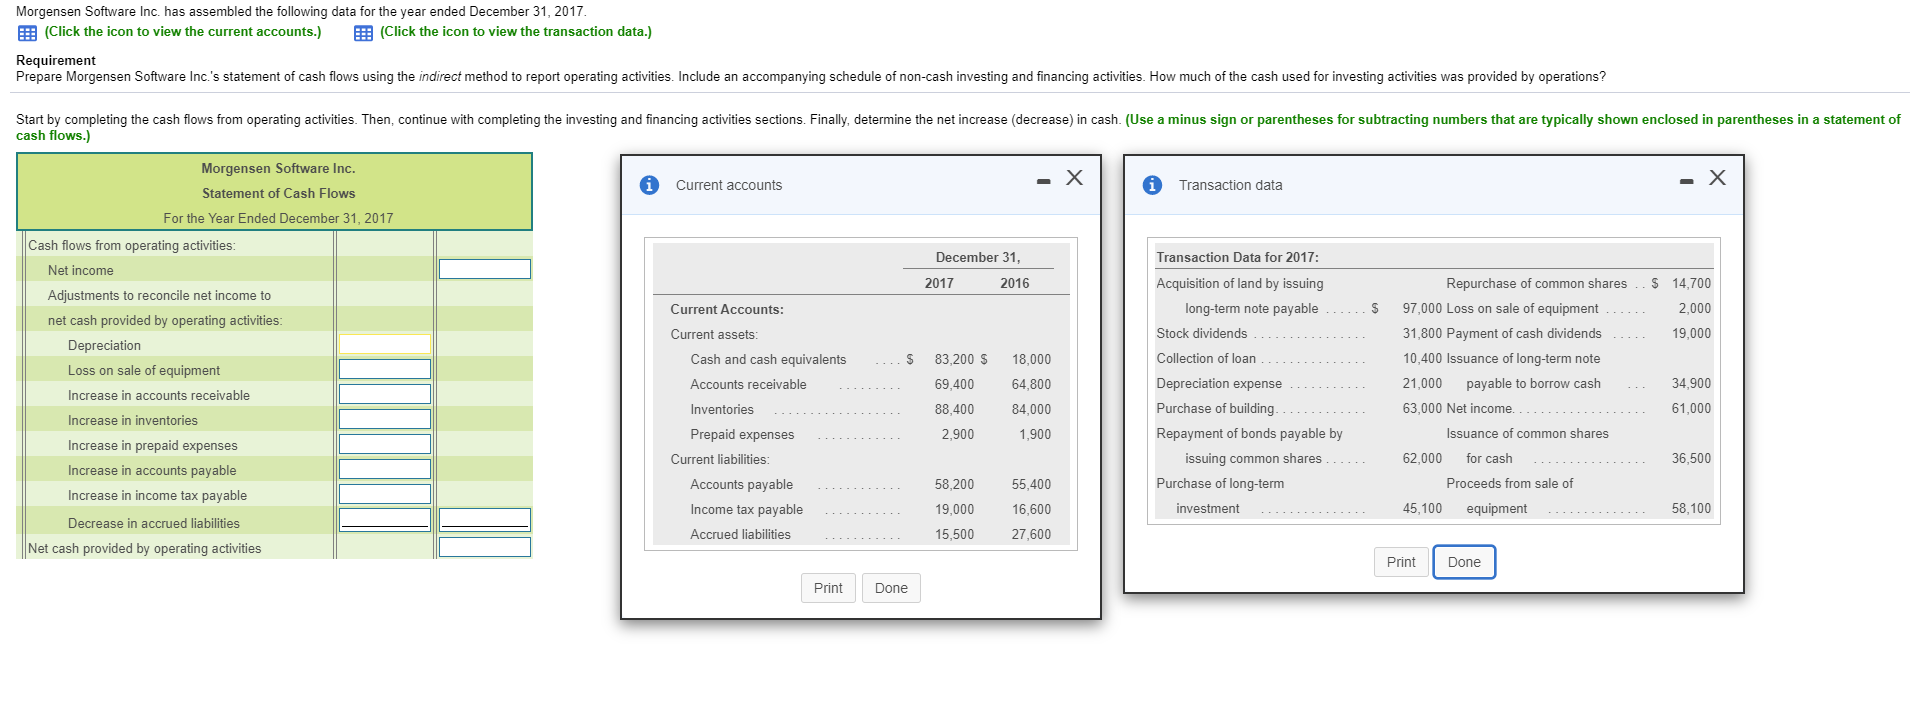The image size is (1920, 706).
Task: Minimize the Transaction data dialog
Action: (1687, 181)
